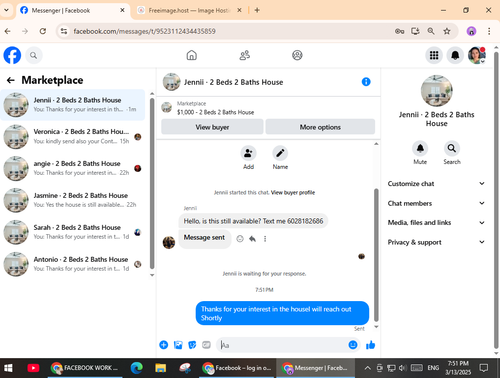The image size is (500, 378).
Task: Click the message Aa input field
Action: tap(283, 345)
